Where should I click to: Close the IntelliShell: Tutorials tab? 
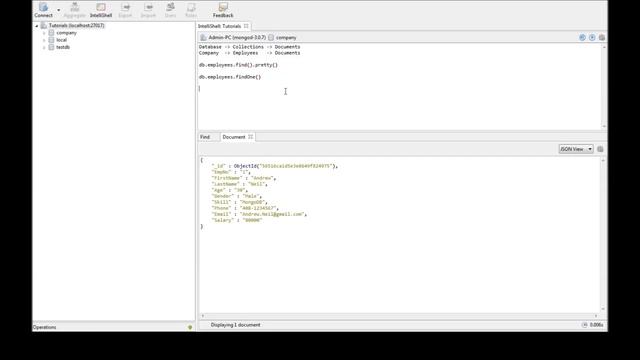pyautogui.click(x=246, y=26)
